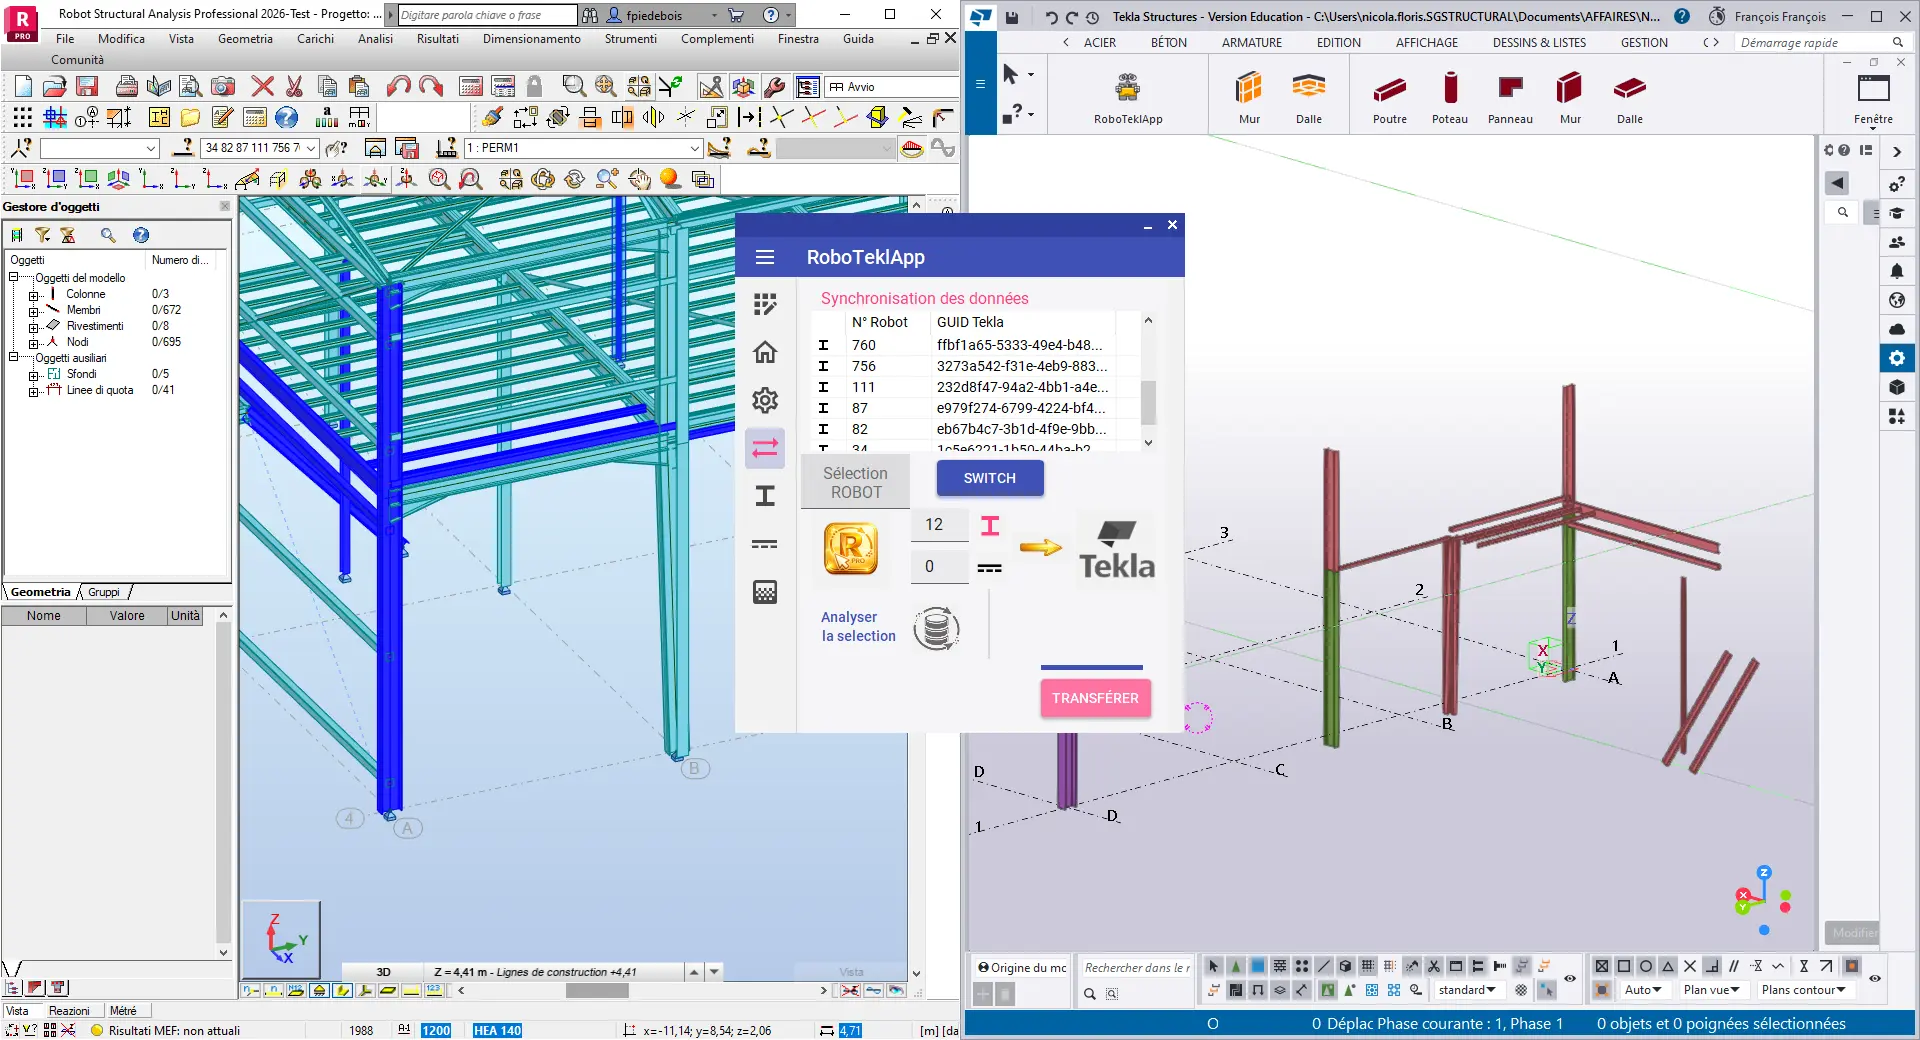Click the SWITCH button
The width and height of the screenshot is (1920, 1040).
(989, 478)
